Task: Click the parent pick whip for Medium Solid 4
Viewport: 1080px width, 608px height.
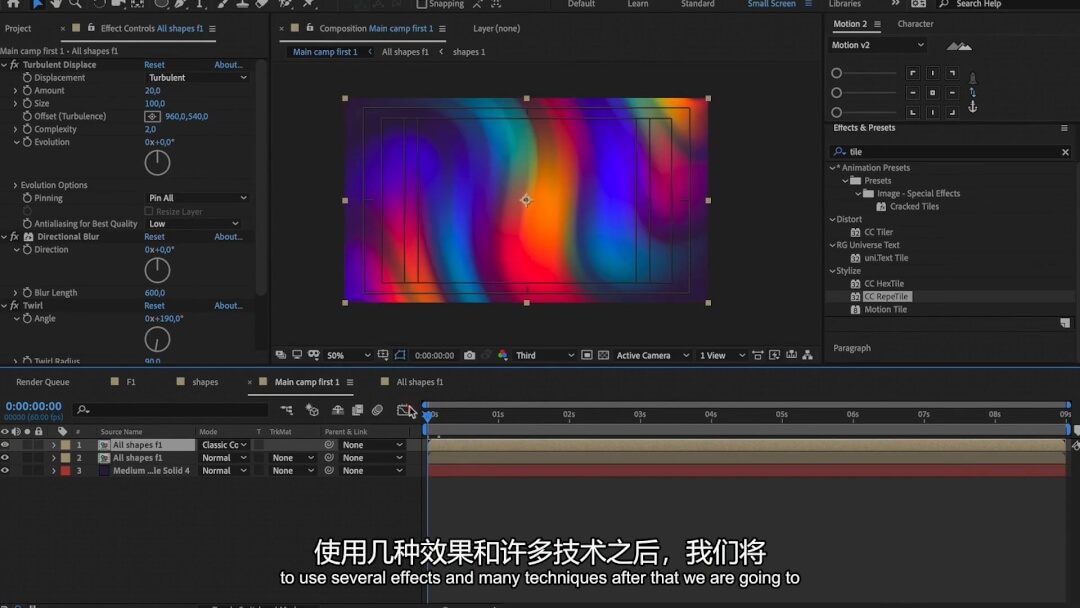Action: coord(329,471)
